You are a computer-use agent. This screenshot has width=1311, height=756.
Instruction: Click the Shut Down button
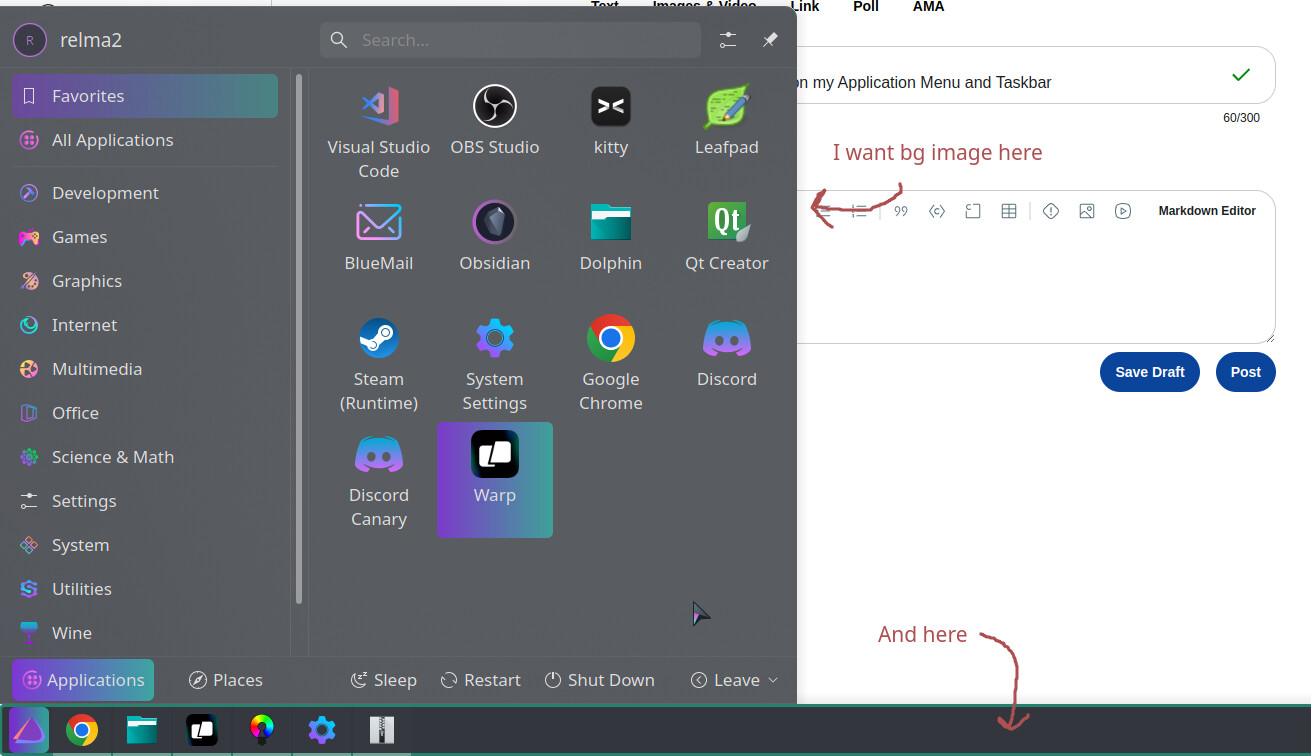click(600, 680)
